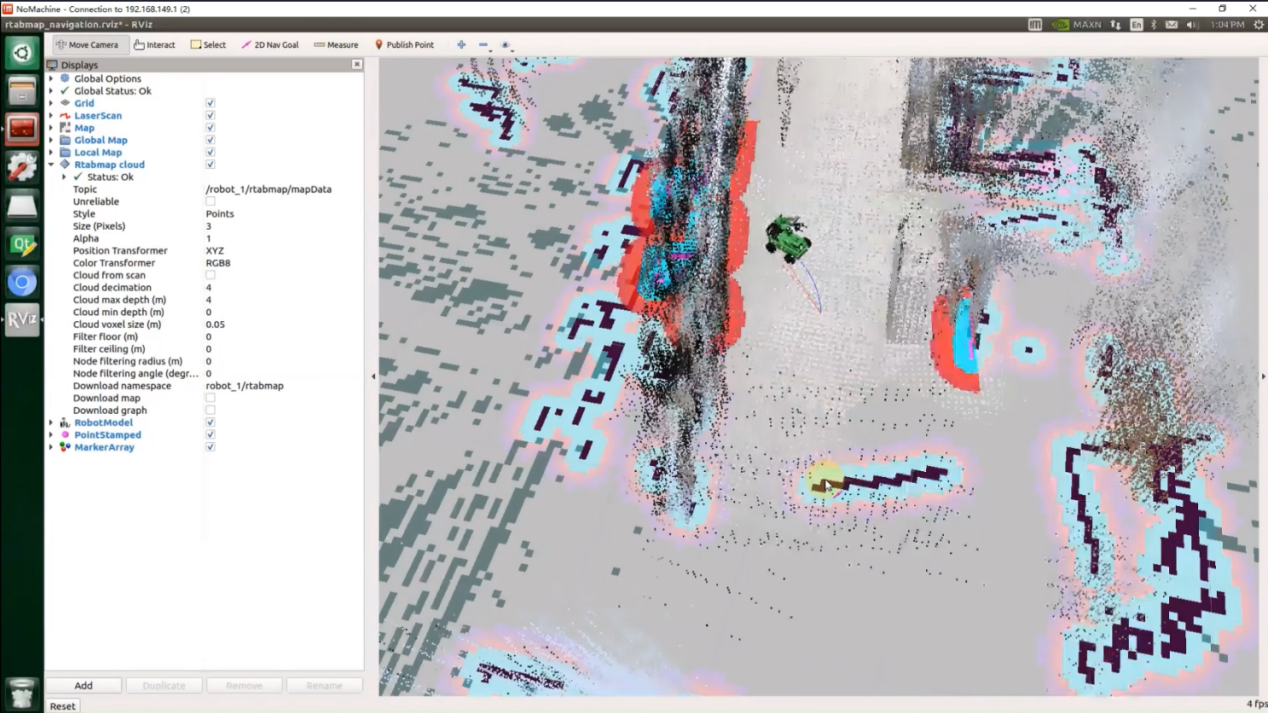Open the red terminal-like dock app
The image size is (1268, 713).
[x=22, y=129]
